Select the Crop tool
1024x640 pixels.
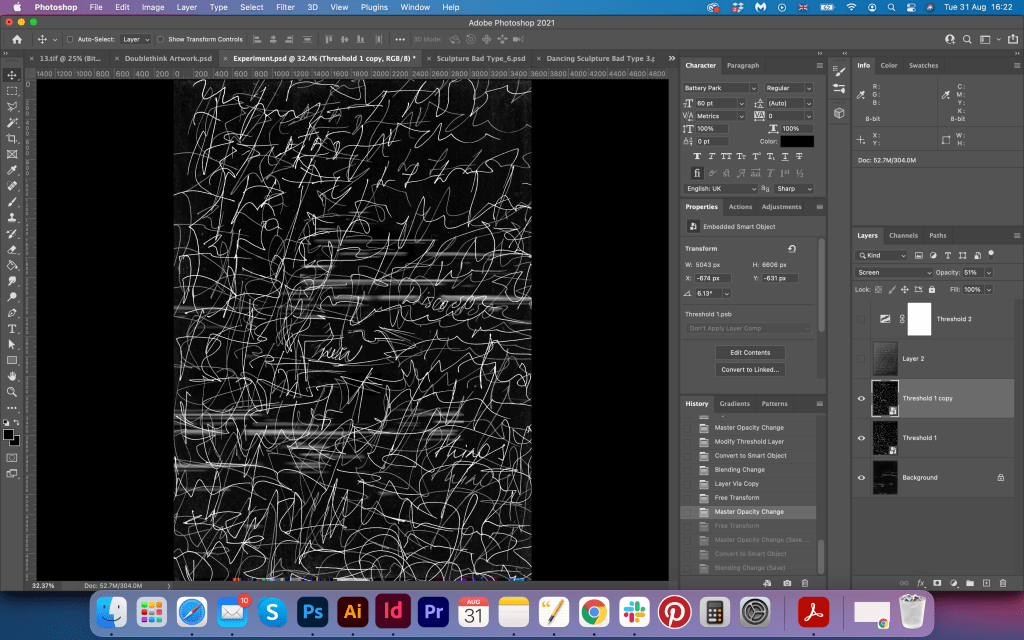12,138
